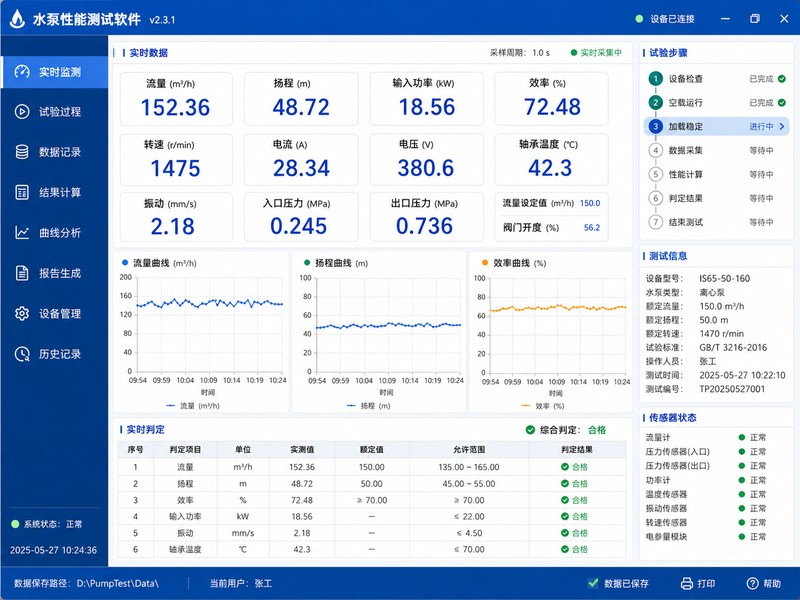The width and height of the screenshot is (800, 600).
Task: Select the 加载稳定 step in progress
Action: tap(716, 127)
